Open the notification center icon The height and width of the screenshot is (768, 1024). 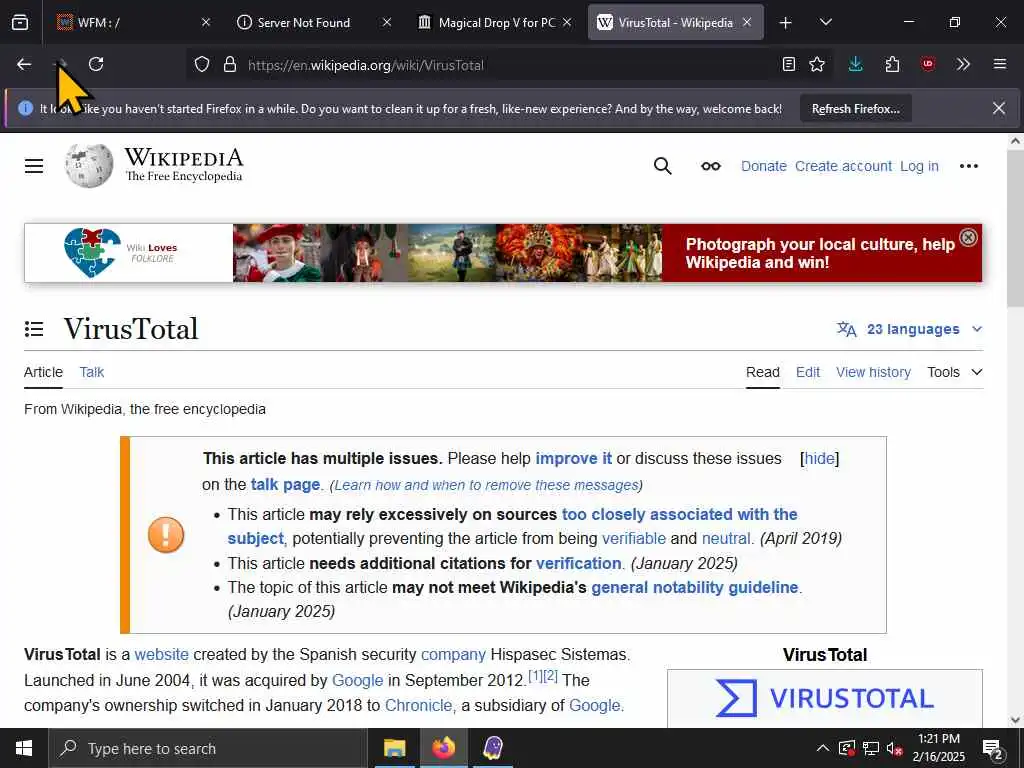point(993,748)
